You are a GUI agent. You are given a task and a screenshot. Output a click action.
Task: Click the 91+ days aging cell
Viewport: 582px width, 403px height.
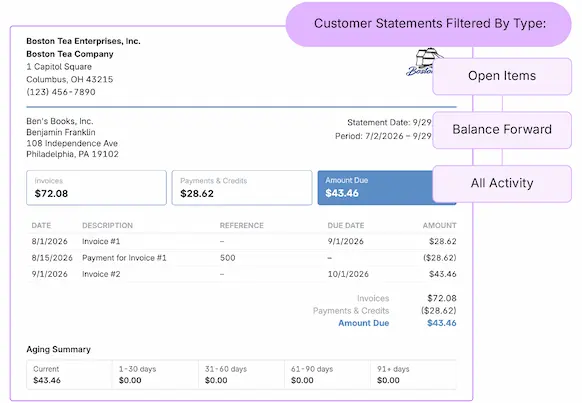[413, 375]
